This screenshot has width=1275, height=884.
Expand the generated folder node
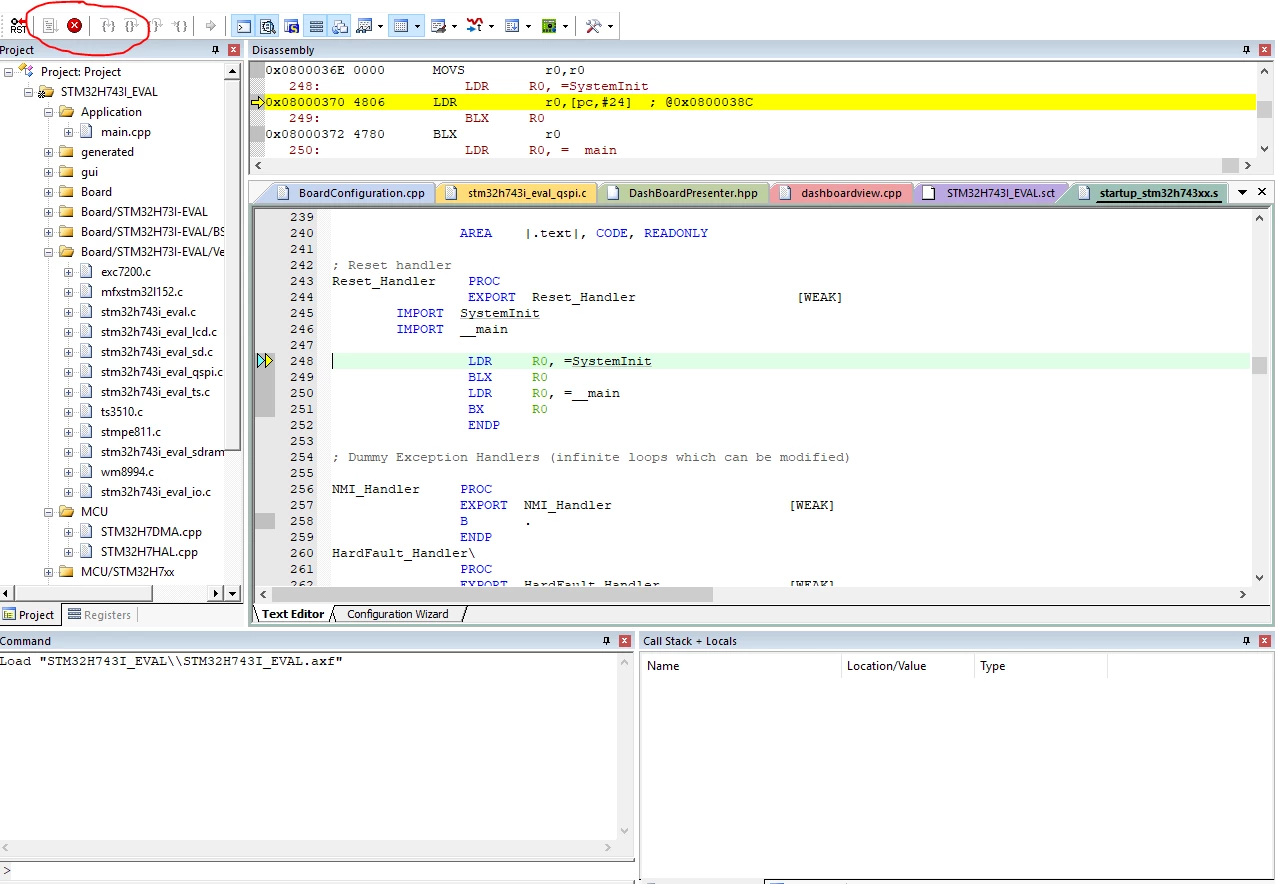(x=49, y=152)
